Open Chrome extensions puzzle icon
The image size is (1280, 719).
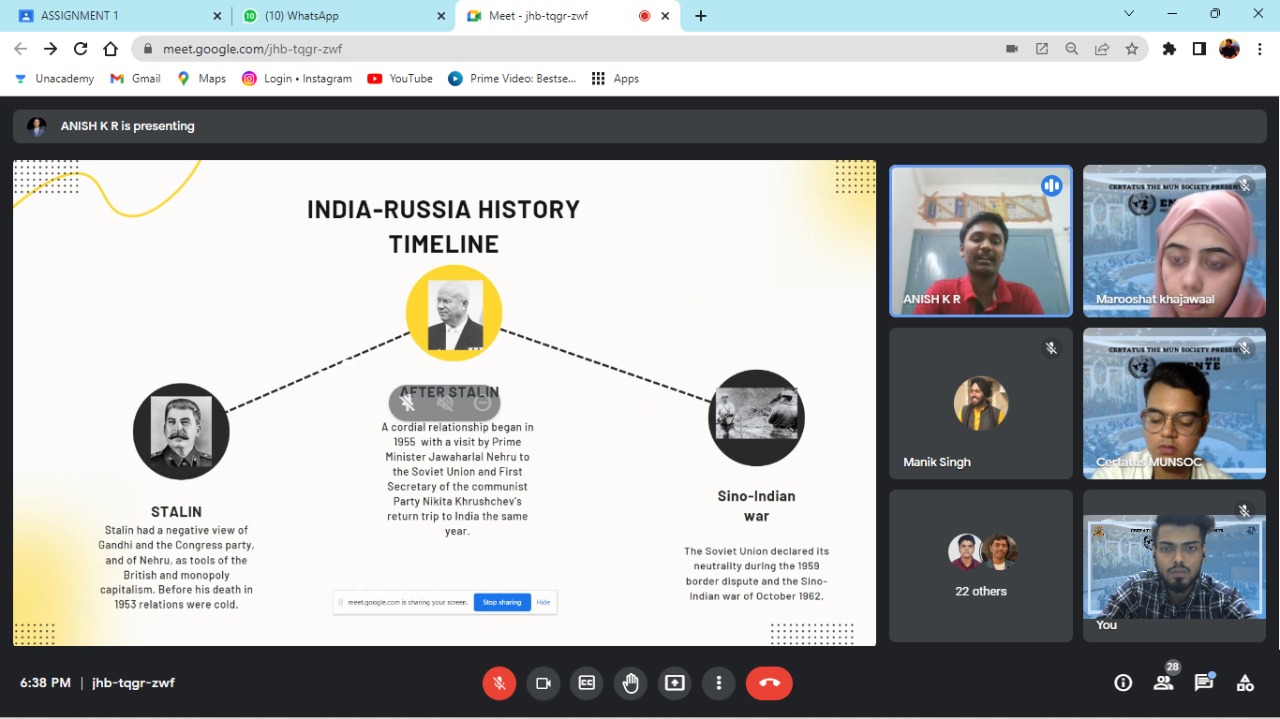click(1169, 49)
